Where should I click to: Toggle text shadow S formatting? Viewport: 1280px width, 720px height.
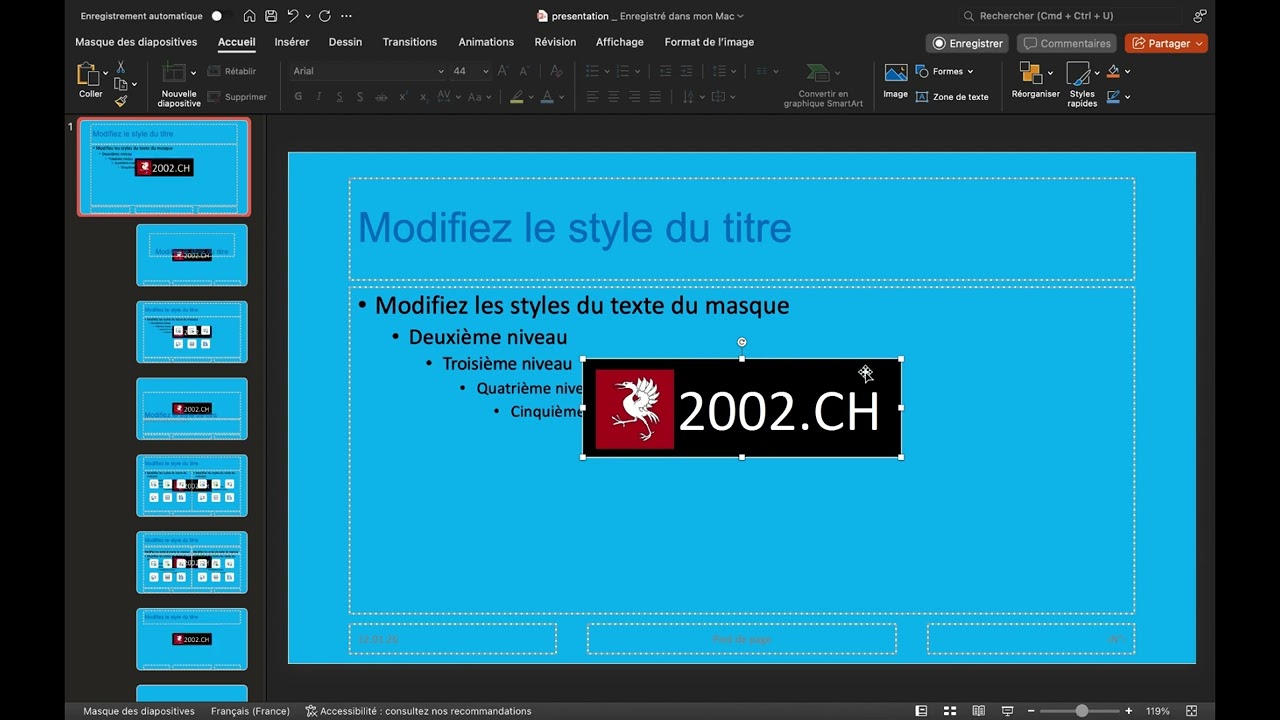coord(360,97)
